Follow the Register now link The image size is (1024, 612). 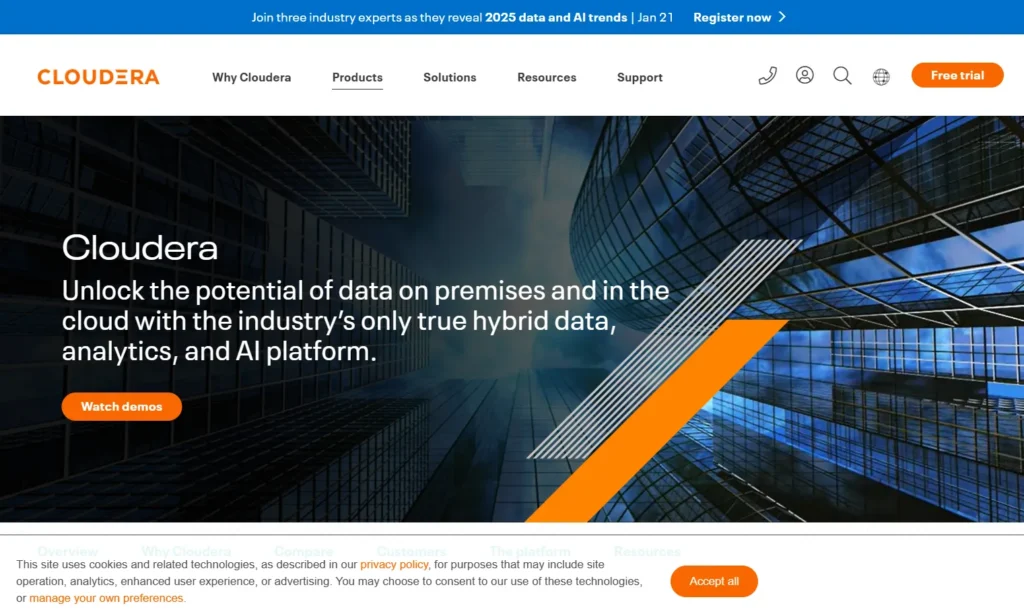coord(732,17)
